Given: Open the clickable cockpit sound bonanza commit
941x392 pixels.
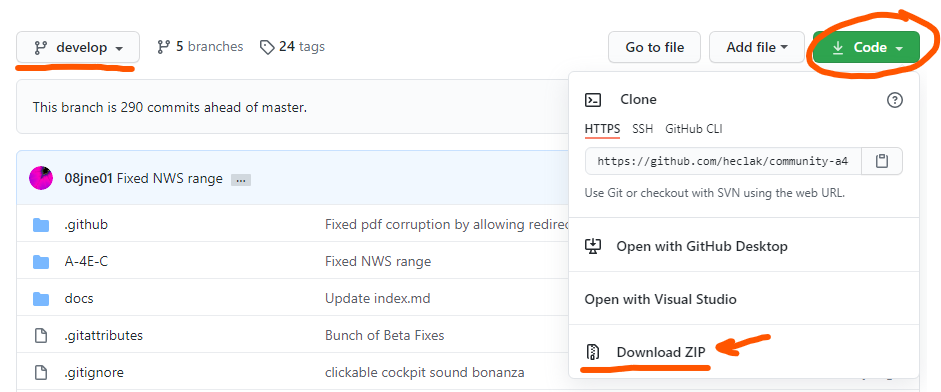Looking at the screenshot, I should [424, 372].
